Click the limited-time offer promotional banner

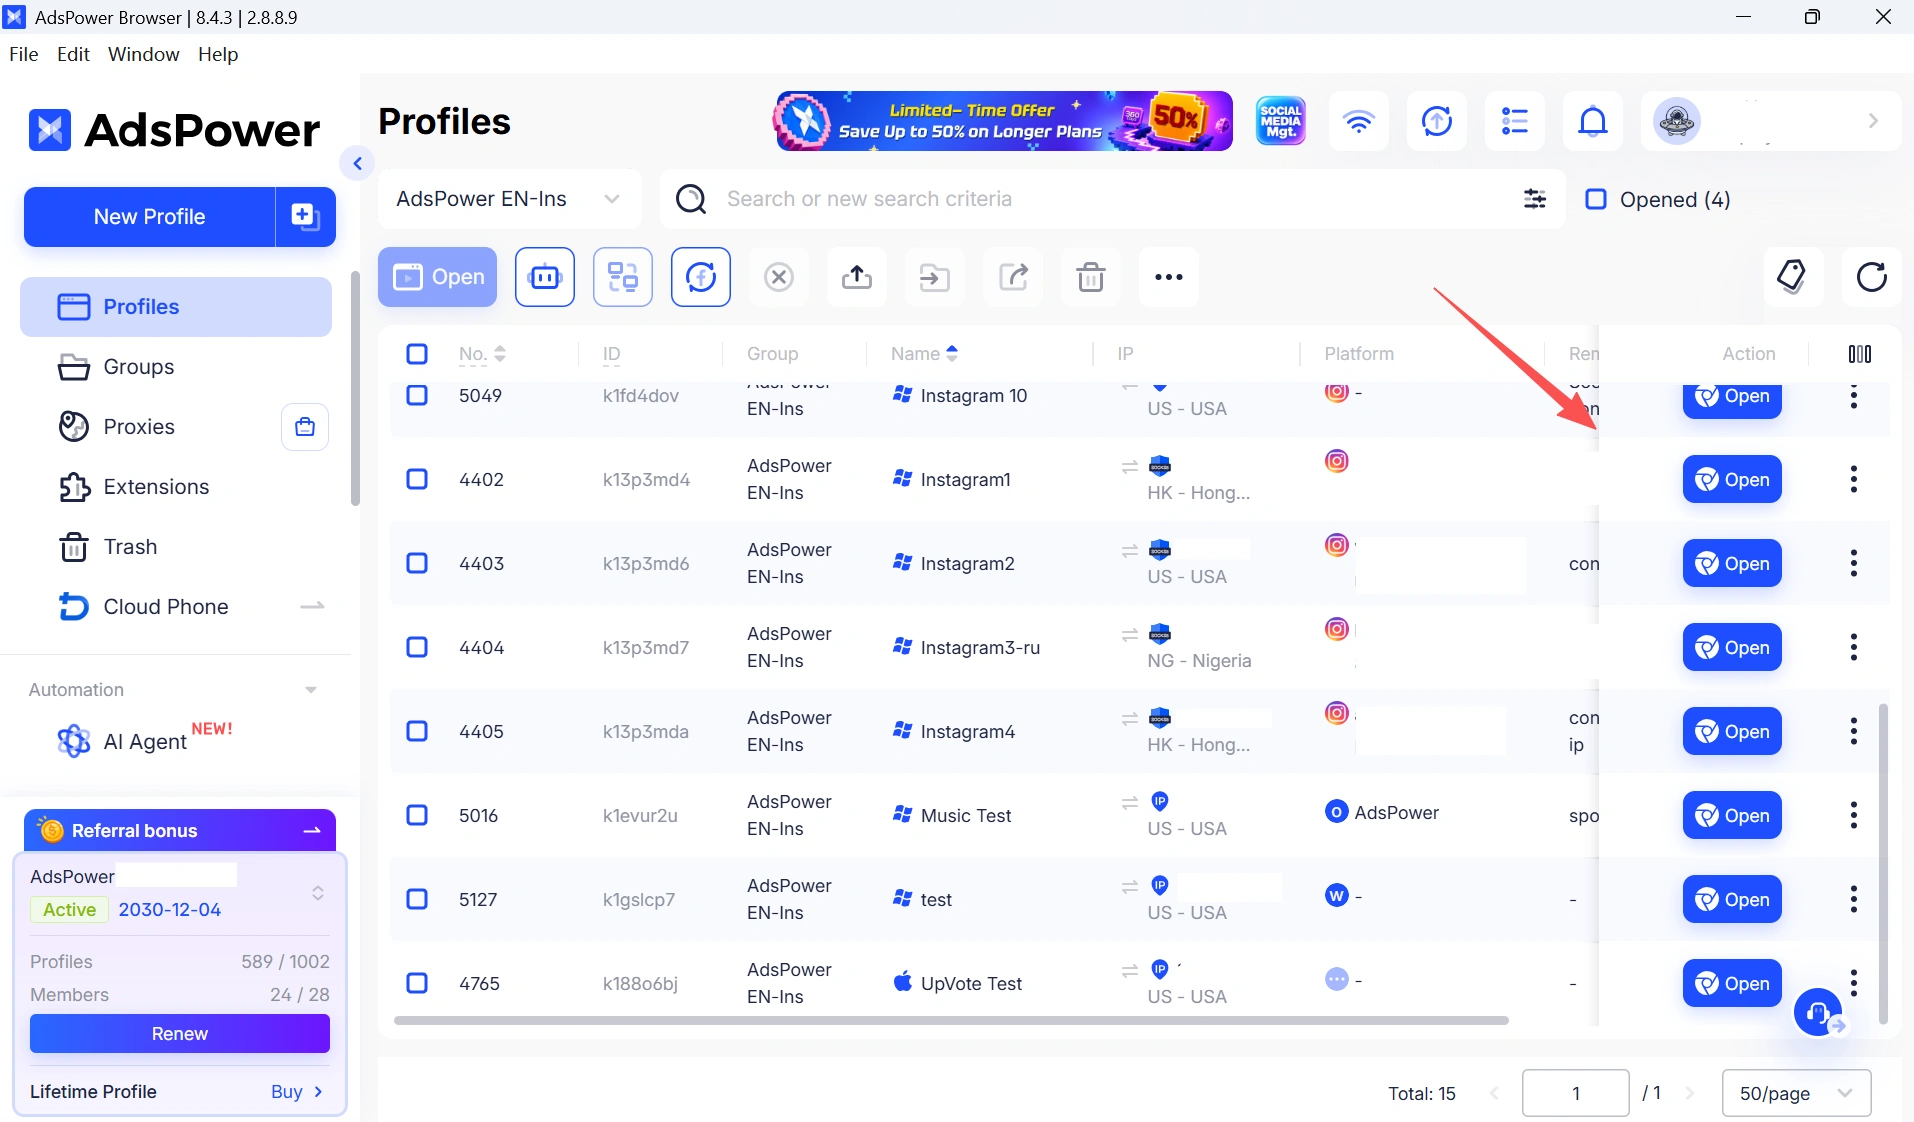pyautogui.click(x=1003, y=121)
